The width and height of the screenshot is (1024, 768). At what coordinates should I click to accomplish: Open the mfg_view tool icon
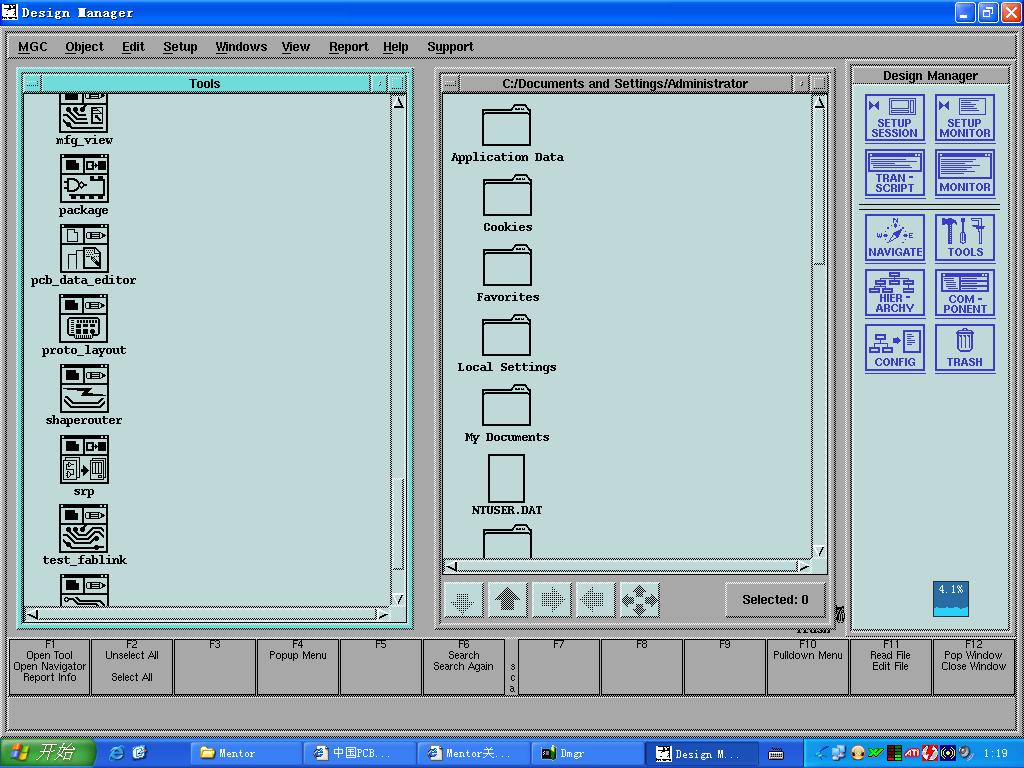[84, 114]
